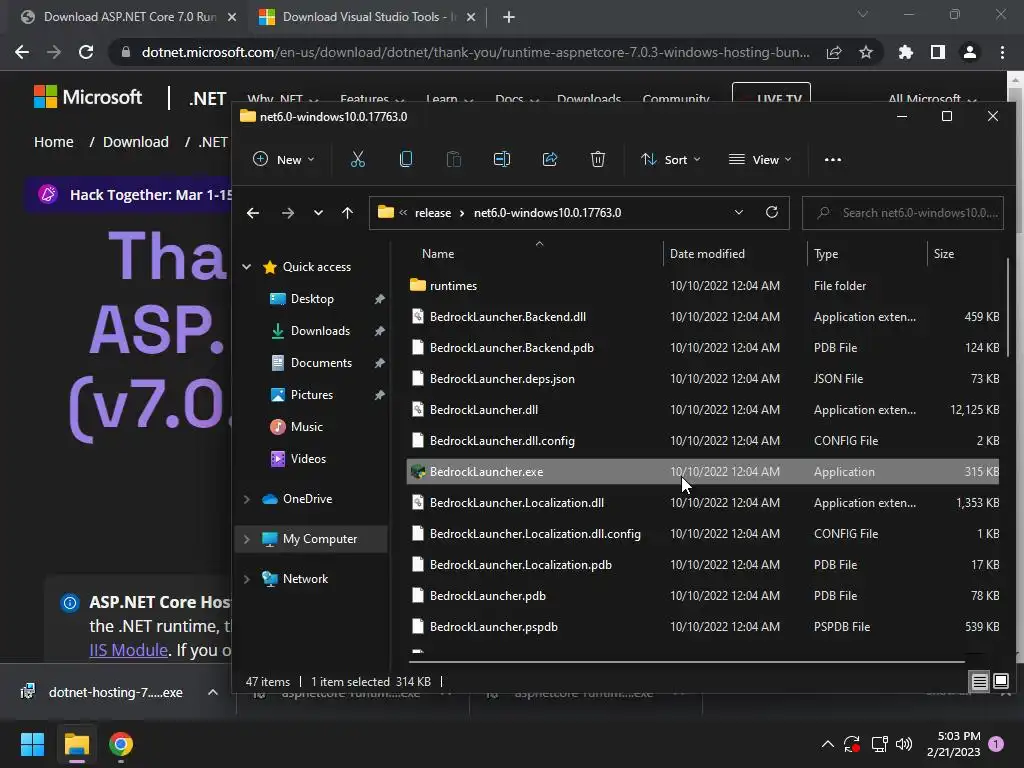The width and height of the screenshot is (1024, 768).
Task: Expand address bar history dropdown
Action: click(x=739, y=213)
